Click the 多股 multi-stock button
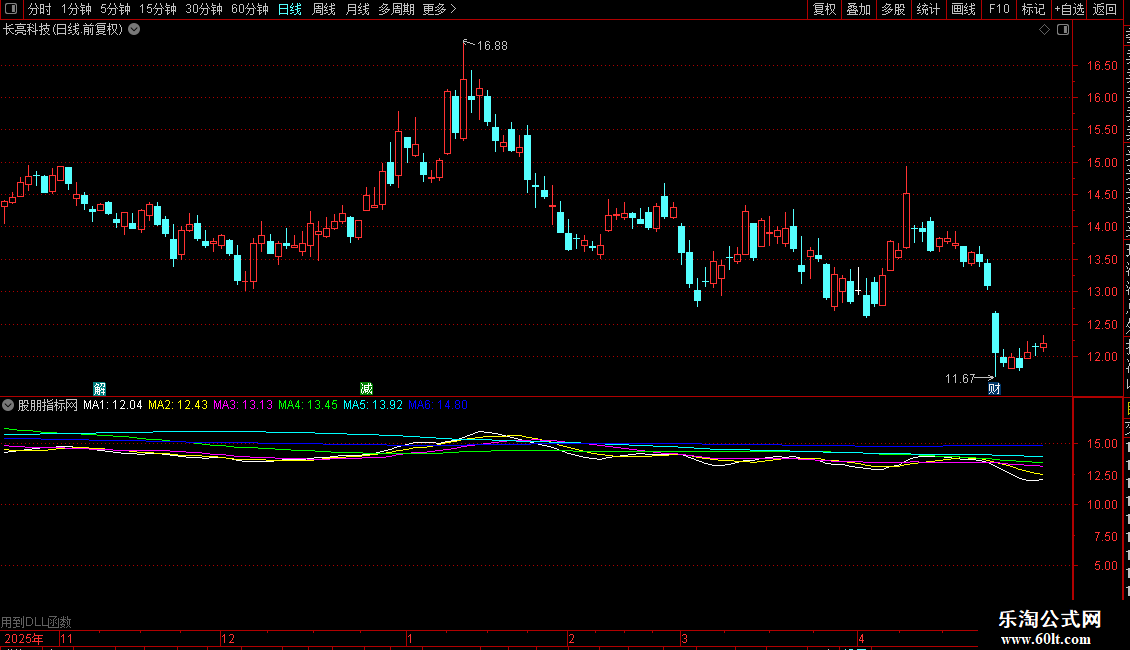The height and width of the screenshot is (650, 1130). click(x=893, y=9)
